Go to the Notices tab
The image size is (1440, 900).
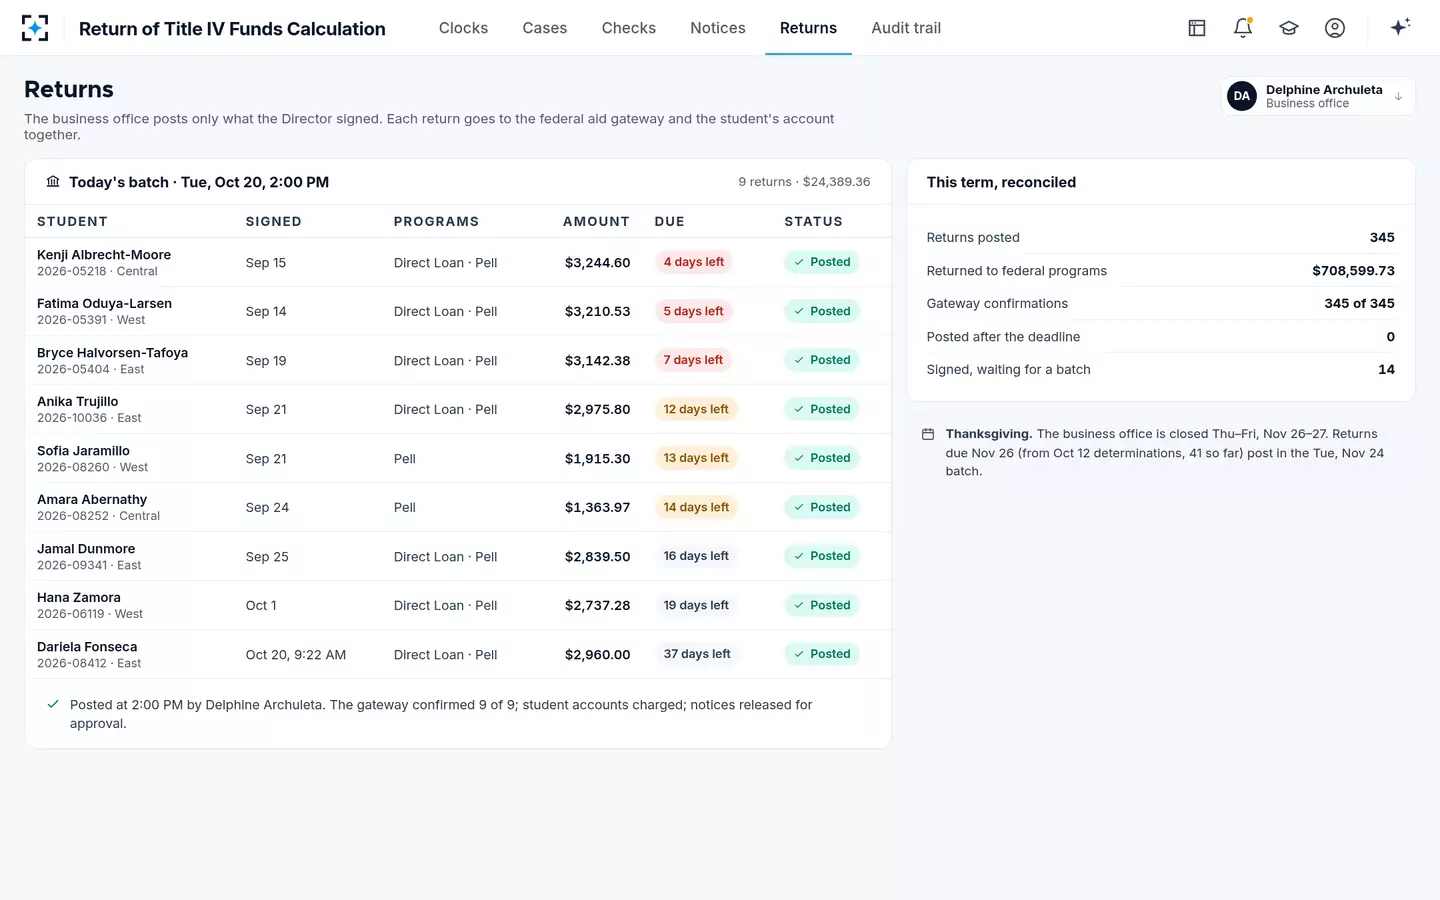click(x=718, y=28)
